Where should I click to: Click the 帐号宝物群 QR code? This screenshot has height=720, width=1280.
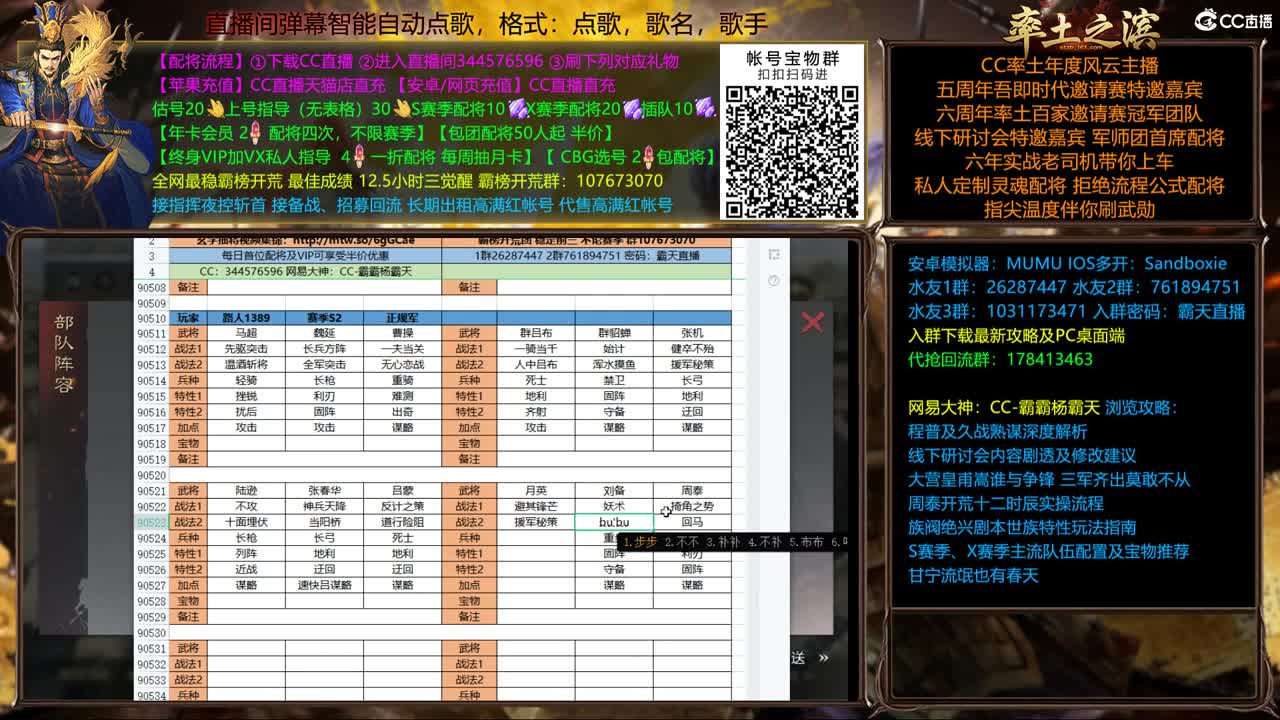point(792,151)
